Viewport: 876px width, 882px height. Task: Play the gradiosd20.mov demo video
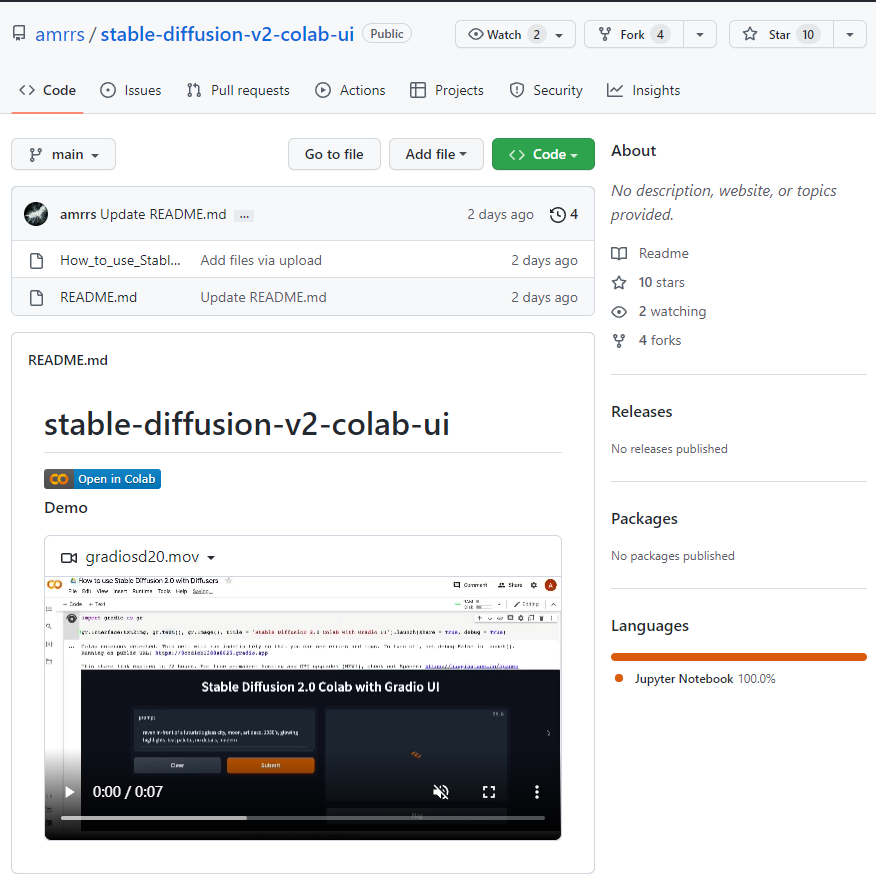68,791
